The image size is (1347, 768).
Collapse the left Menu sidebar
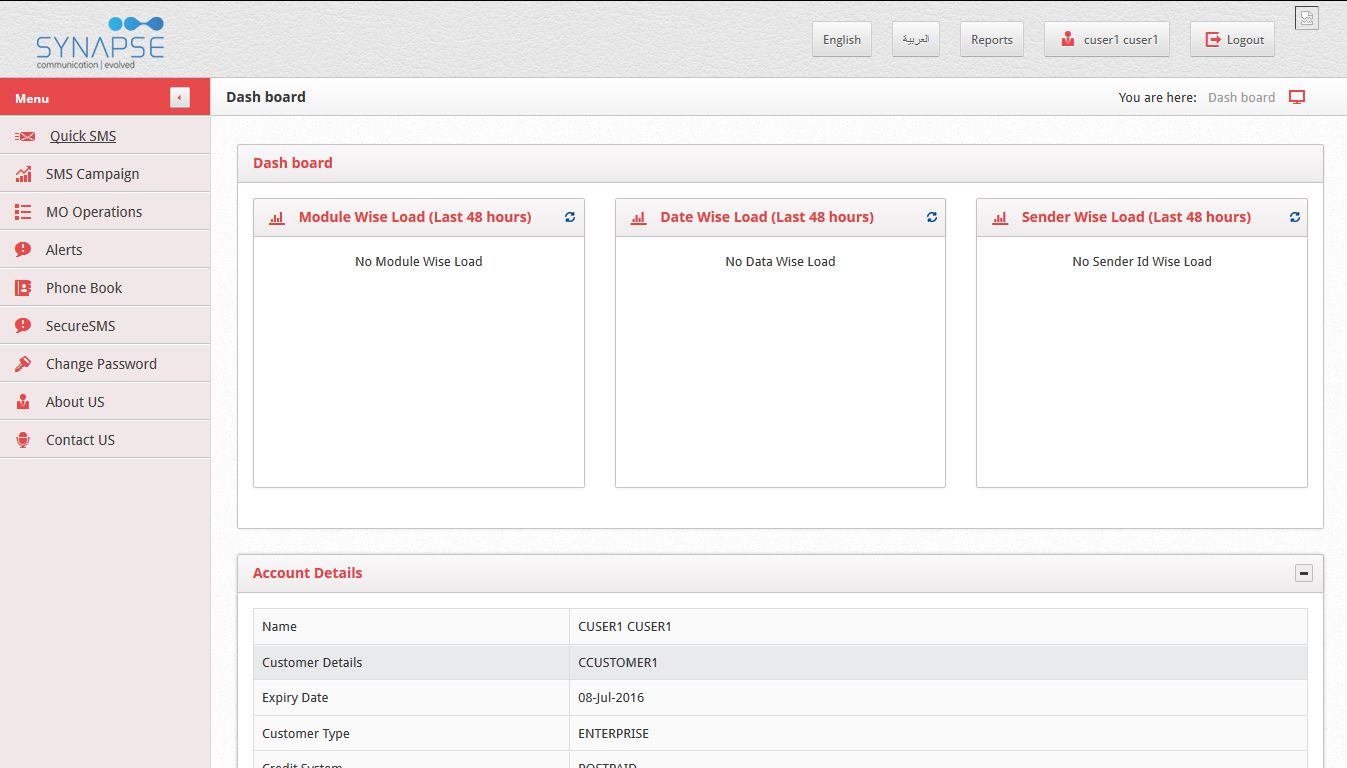[179, 97]
